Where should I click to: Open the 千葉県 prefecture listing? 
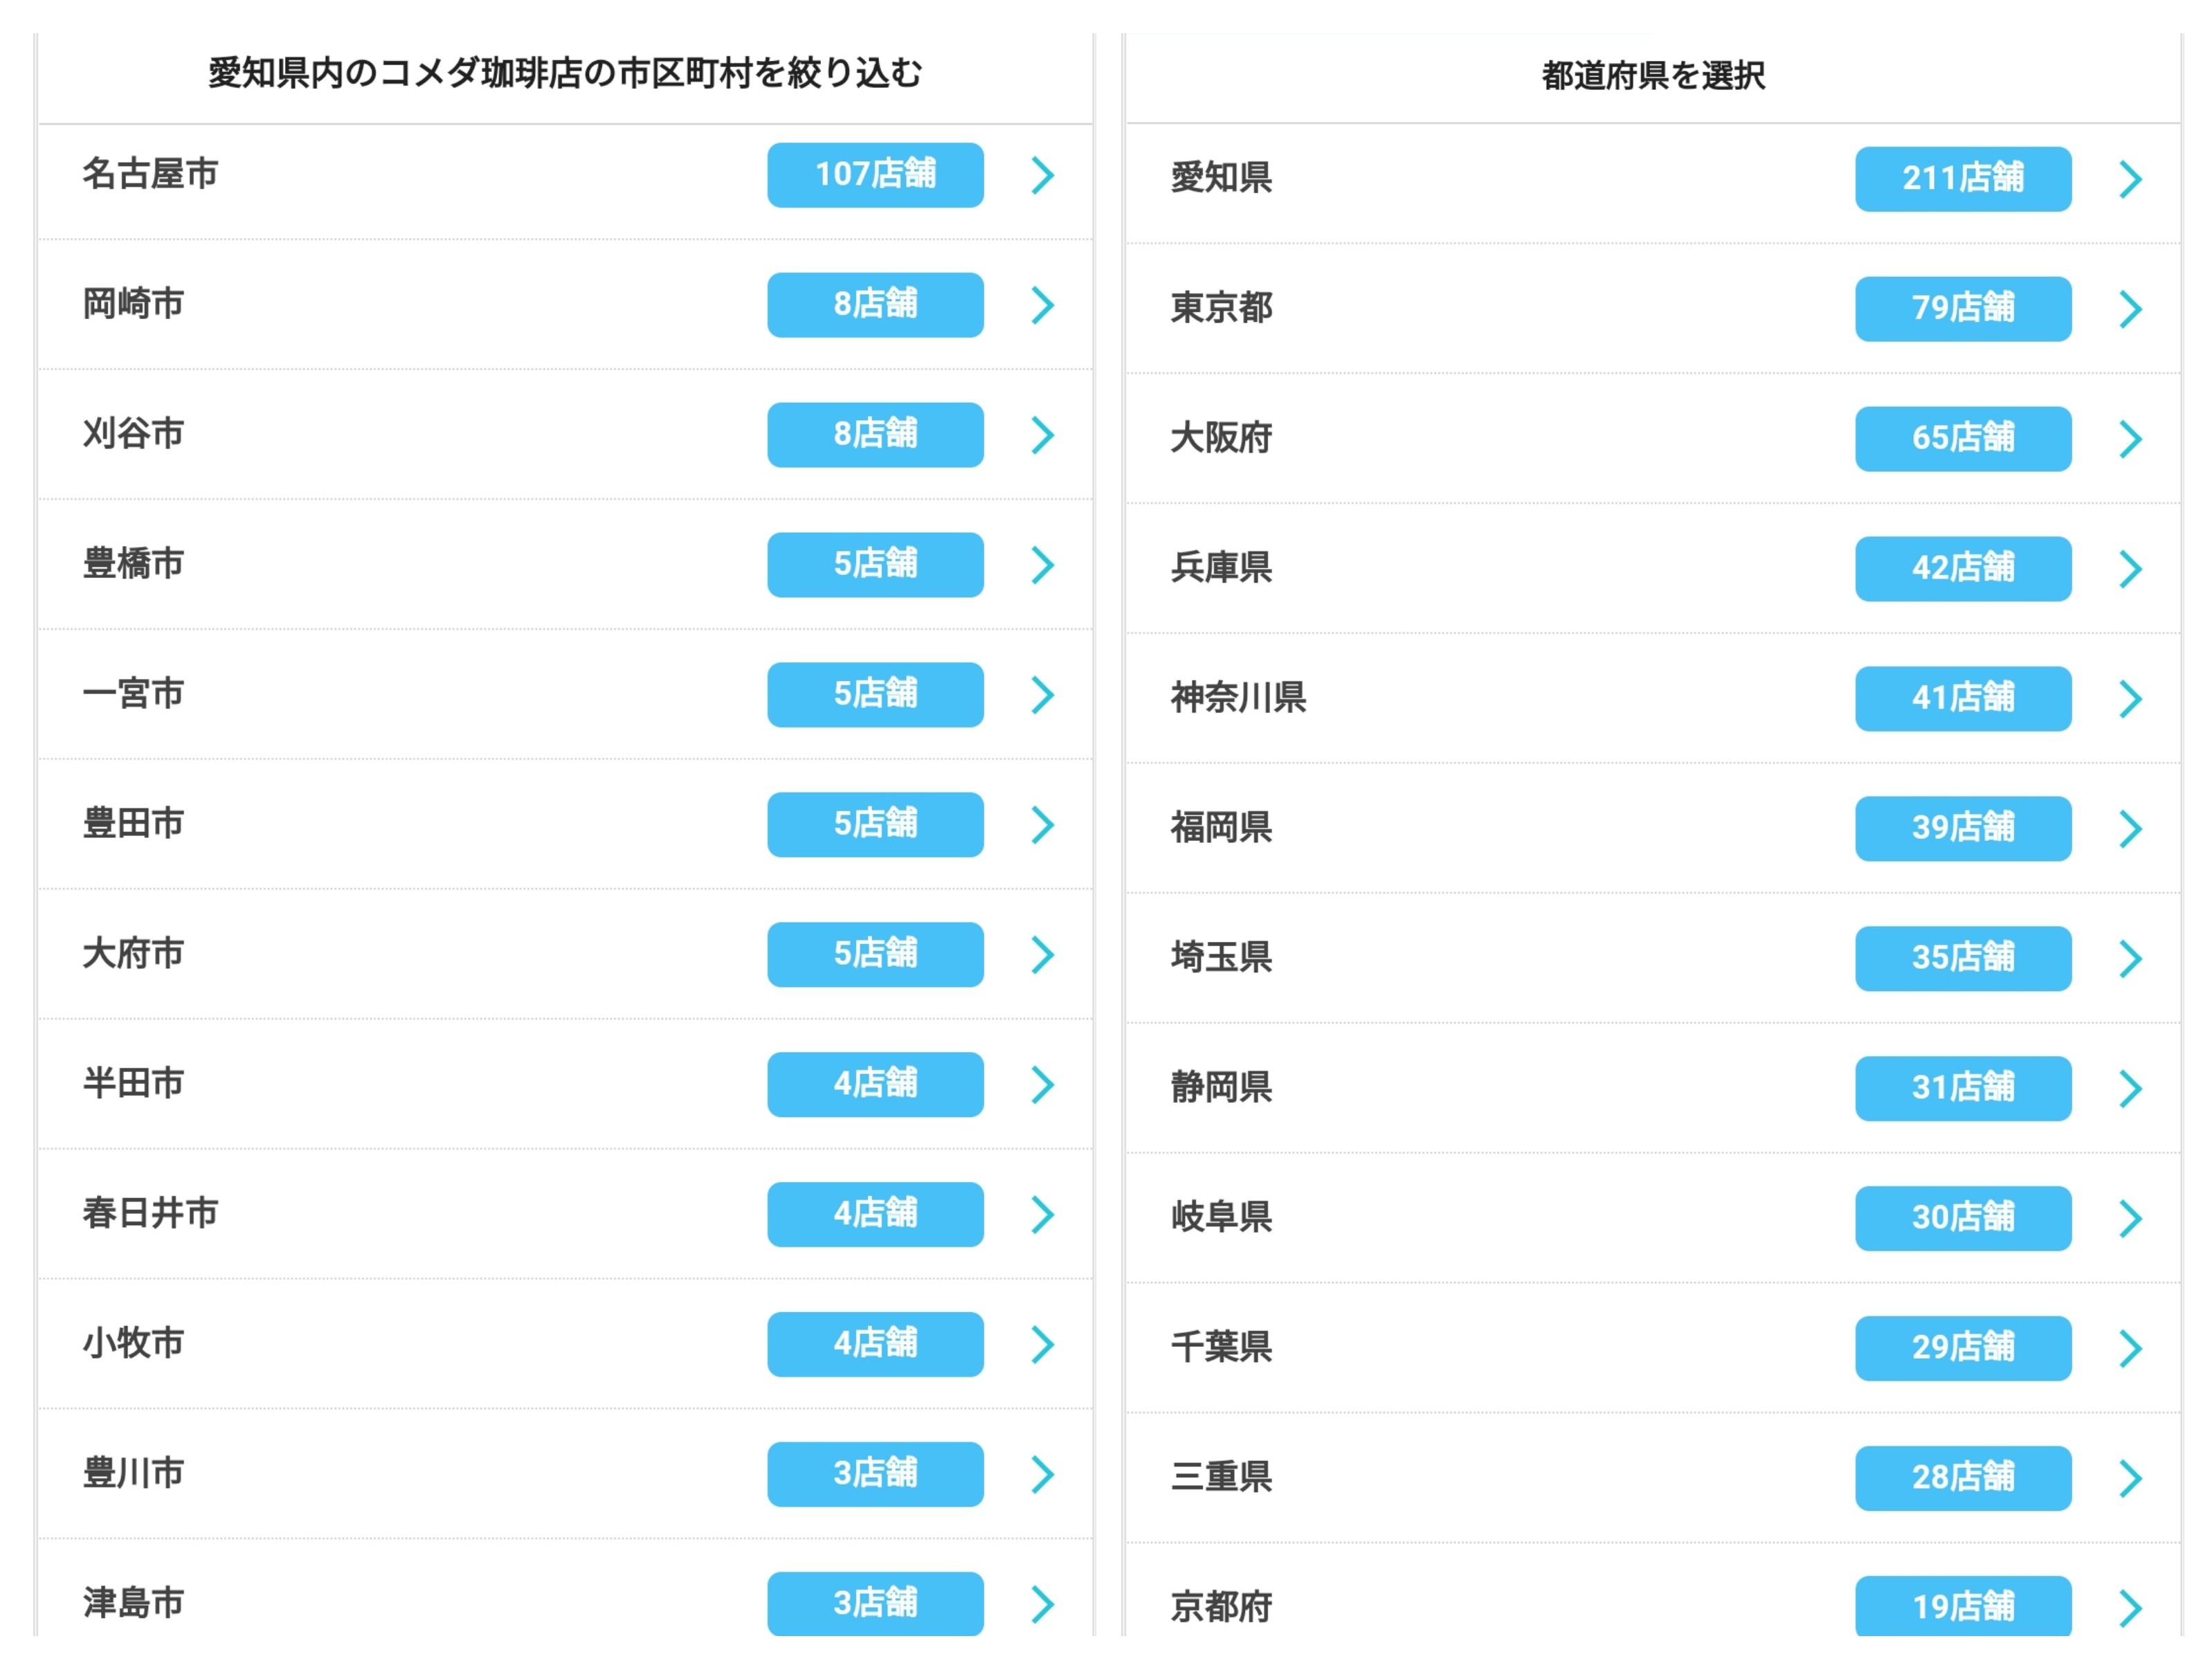tap(1221, 1347)
